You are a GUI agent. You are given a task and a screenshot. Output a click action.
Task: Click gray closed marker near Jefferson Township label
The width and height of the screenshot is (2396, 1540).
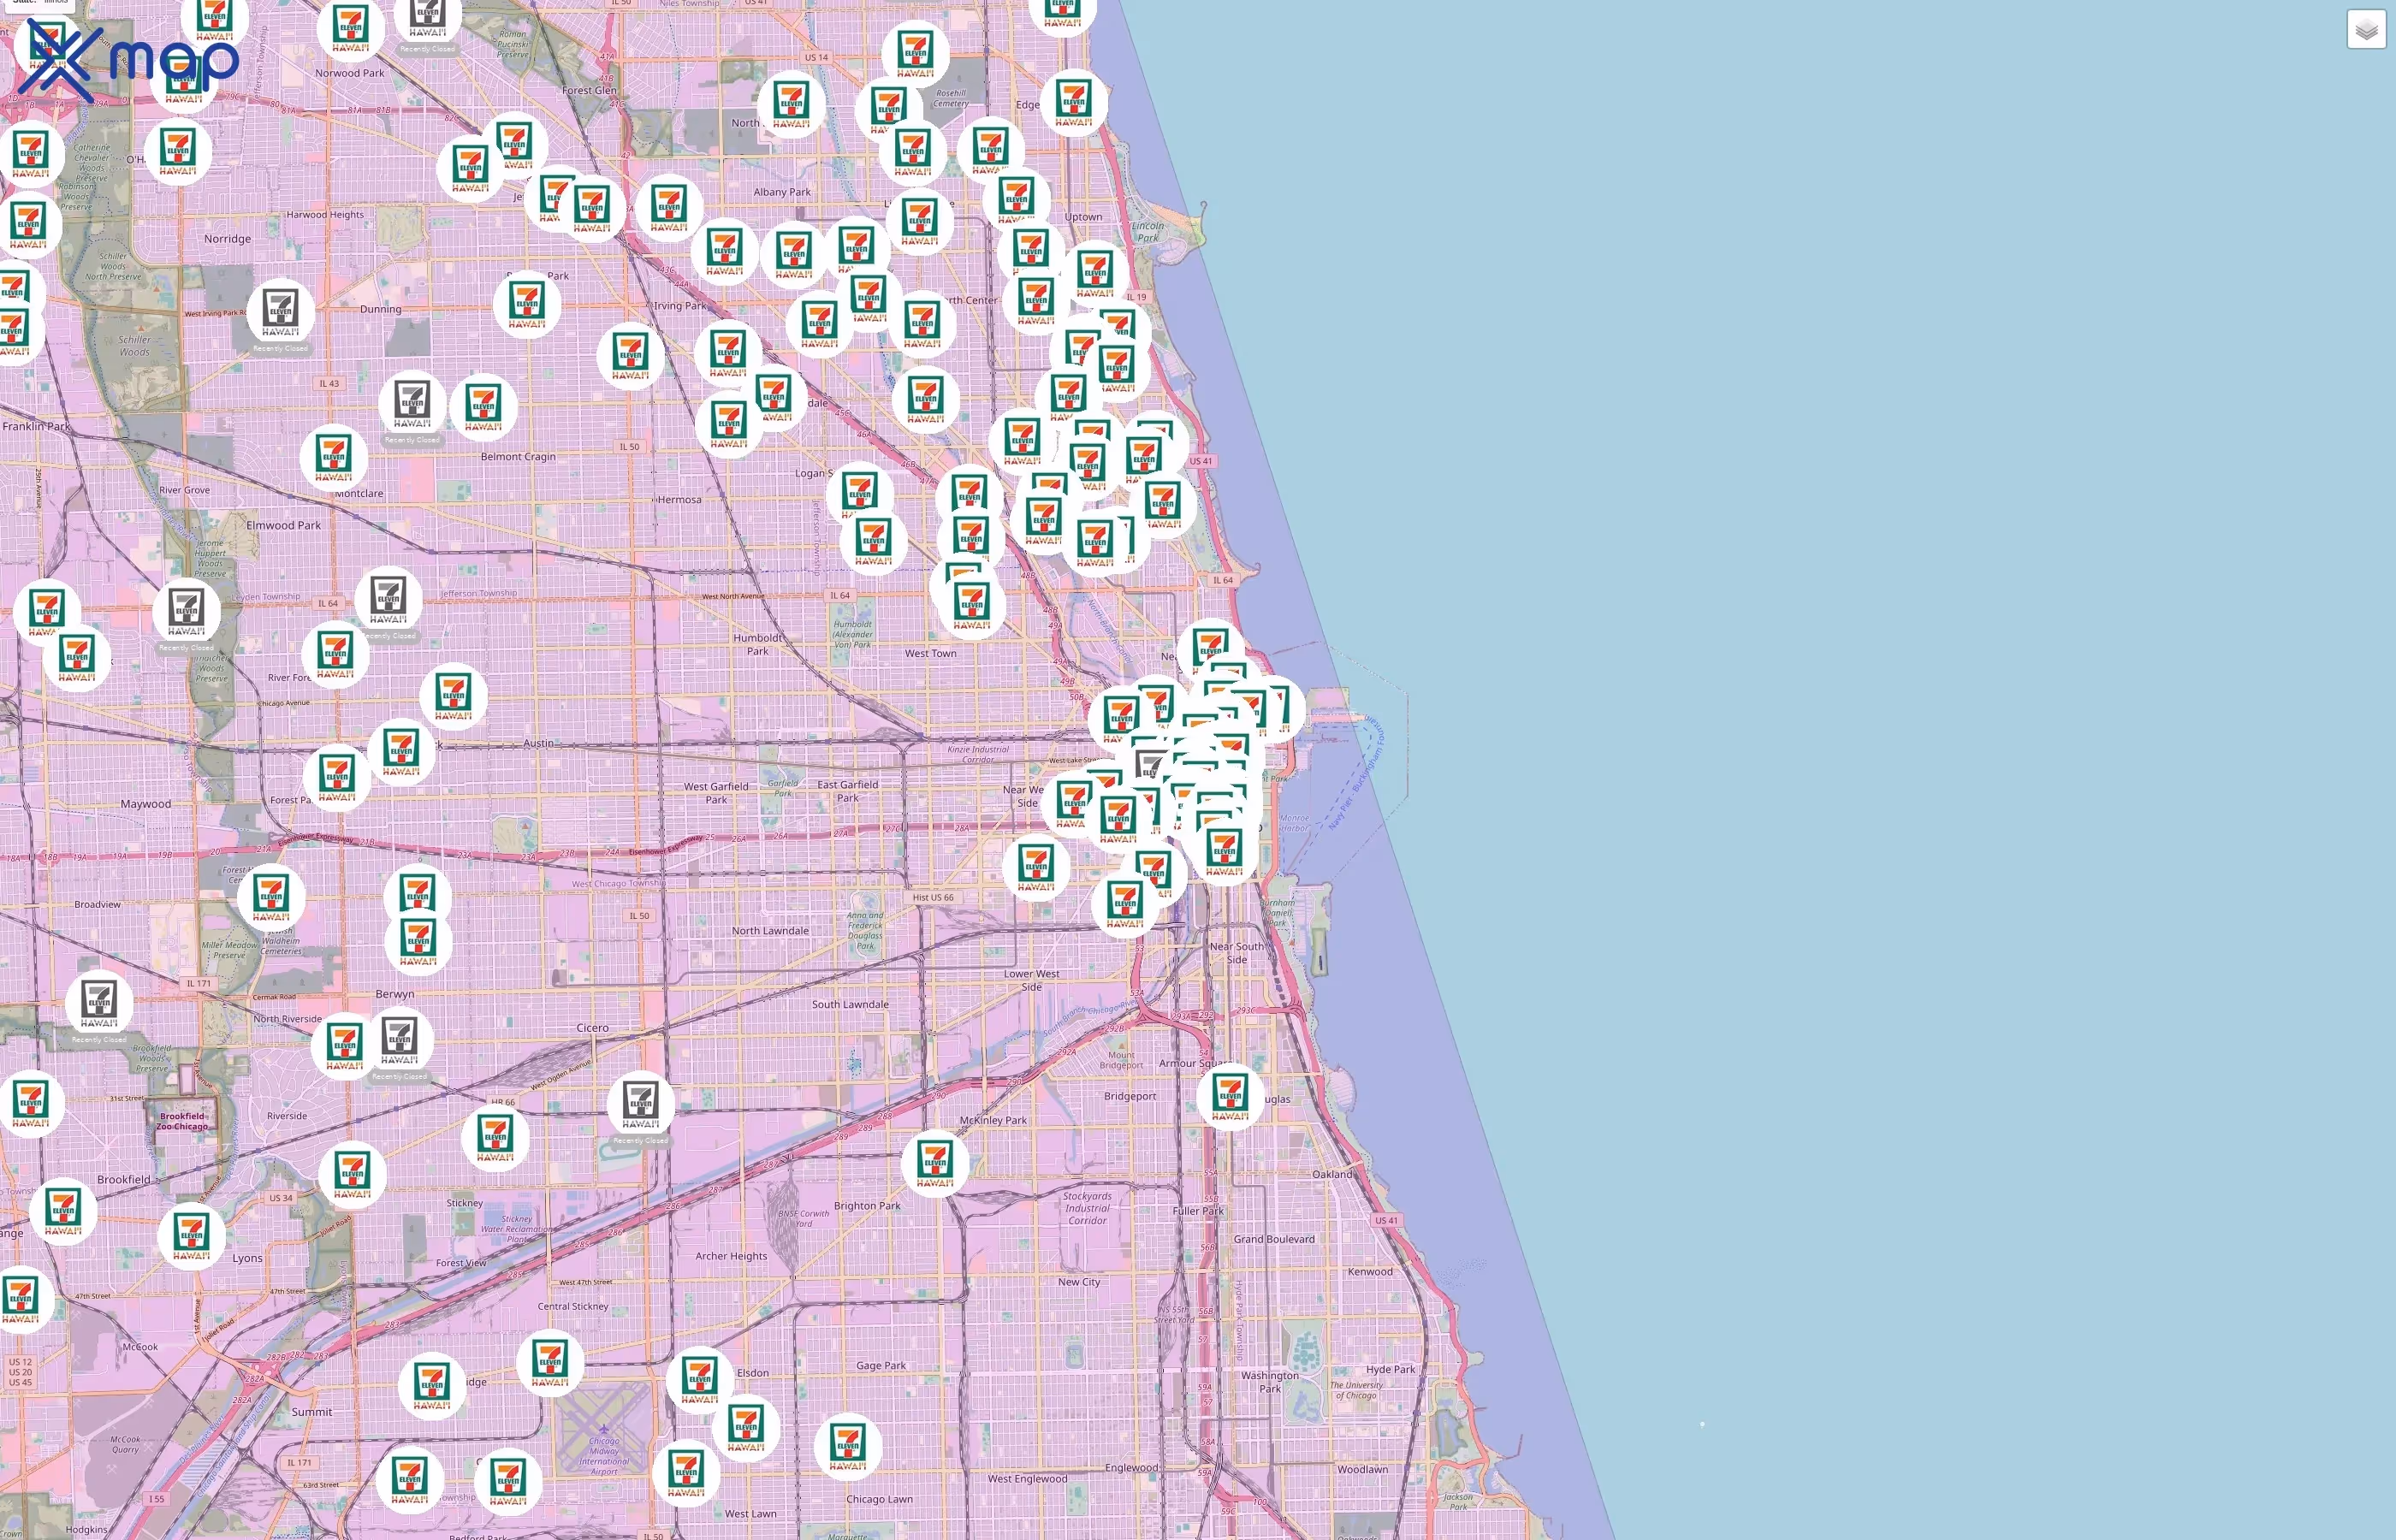389,599
